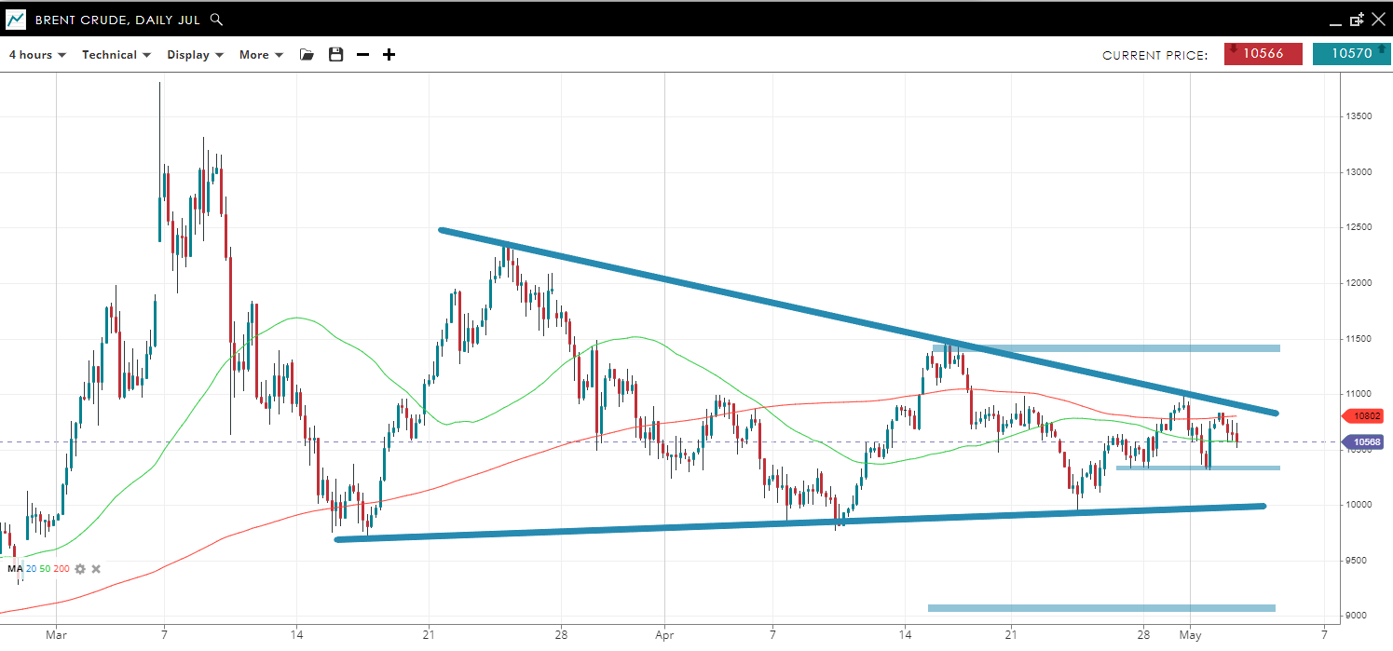Click the chart logo icon in the title bar
The height and width of the screenshot is (651, 1393).
pyautogui.click(x=15, y=19)
